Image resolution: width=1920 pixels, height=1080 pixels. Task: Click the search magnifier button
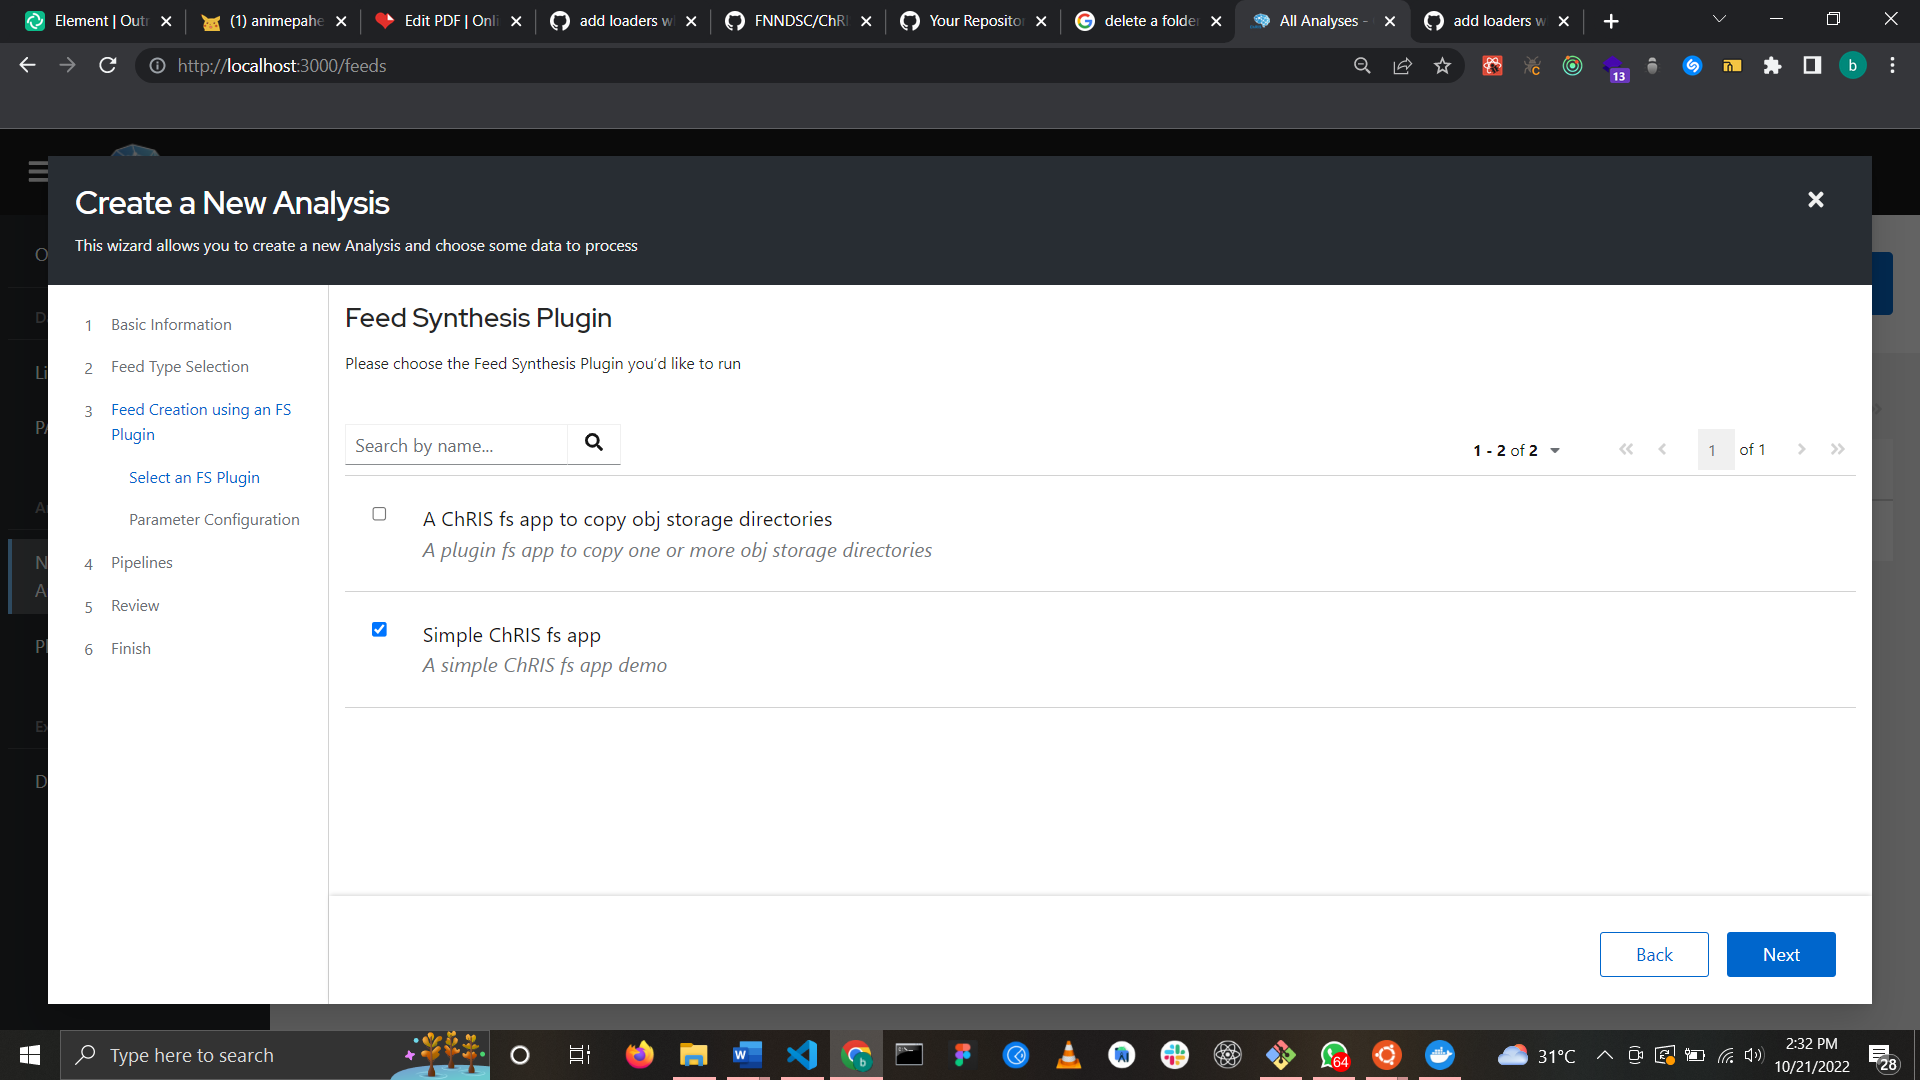(x=593, y=443)
